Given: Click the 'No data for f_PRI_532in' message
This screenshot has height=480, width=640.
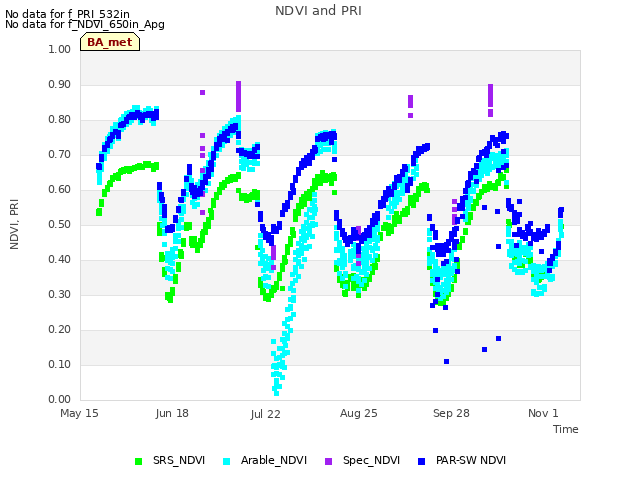Looking at the screenshot, I should pos(67,14).
